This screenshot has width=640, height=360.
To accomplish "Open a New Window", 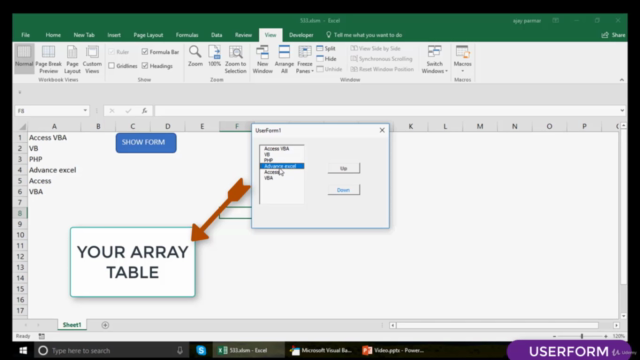I will coord(262,59).
